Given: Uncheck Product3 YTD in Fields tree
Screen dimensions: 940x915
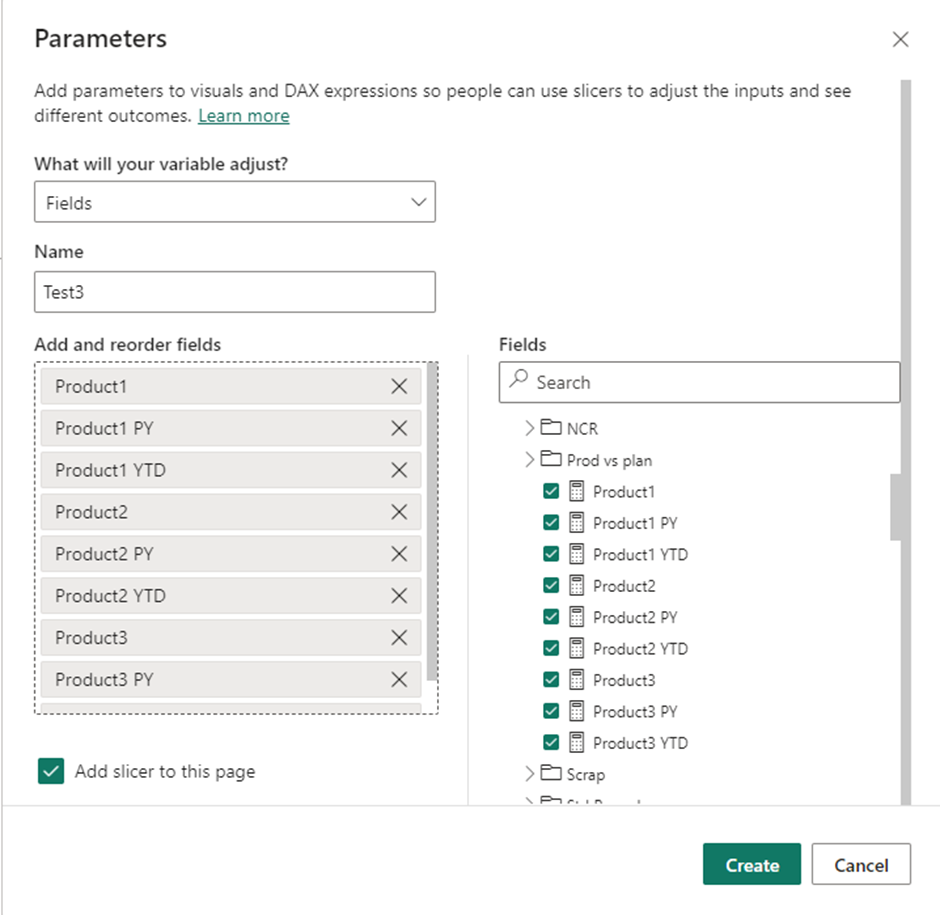Looking at the screenshot, I should [551, 742].
